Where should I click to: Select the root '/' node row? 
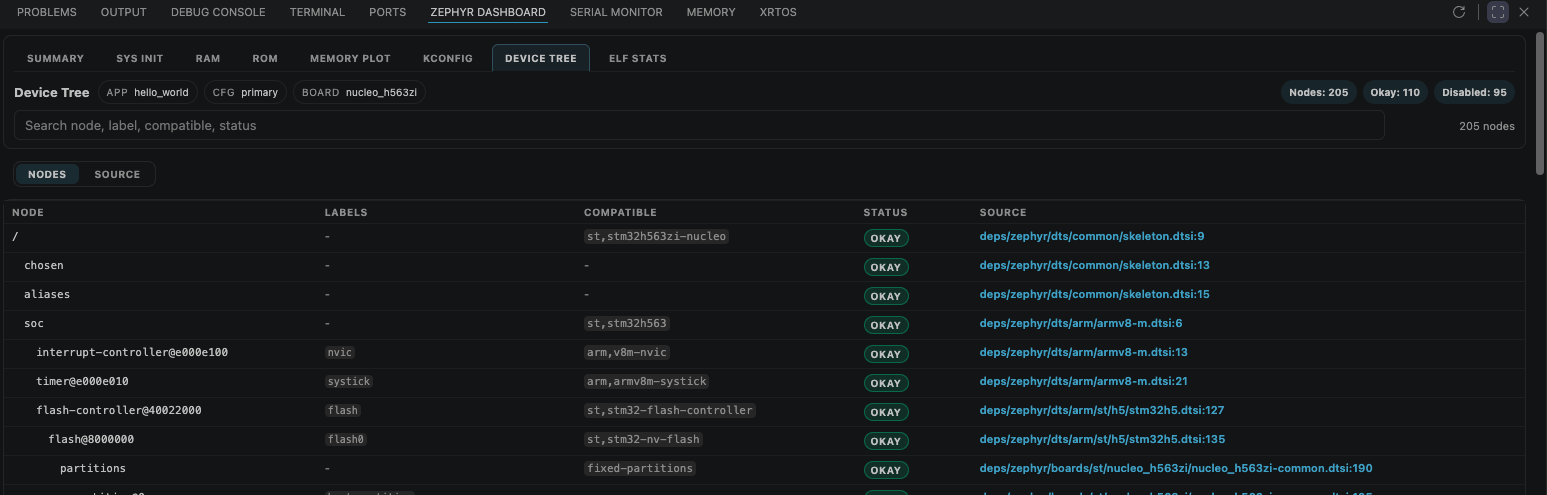point(765,237)
